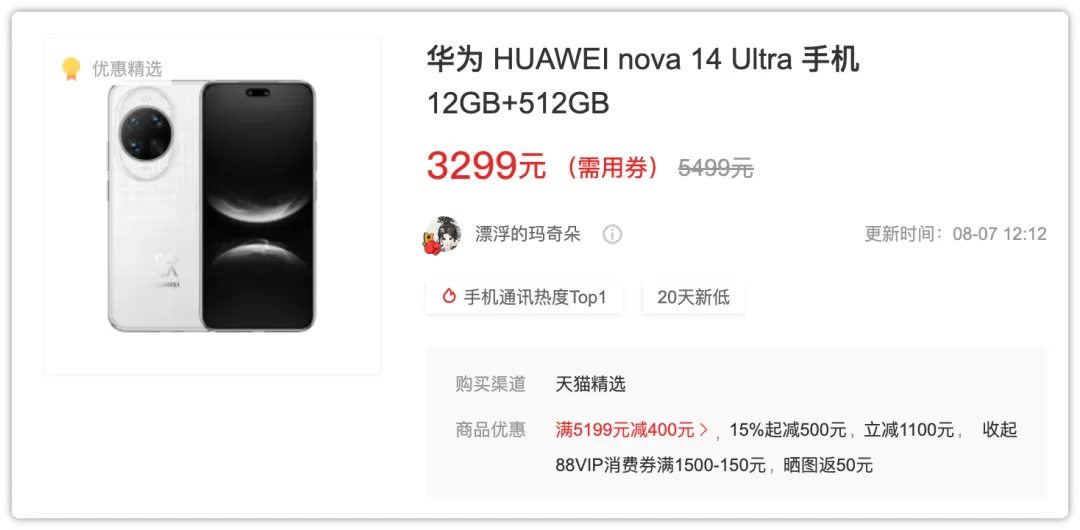Viewport: 1080px width, 530px height.
Task: Click the info icon beside the username
Action: point(612,234)
